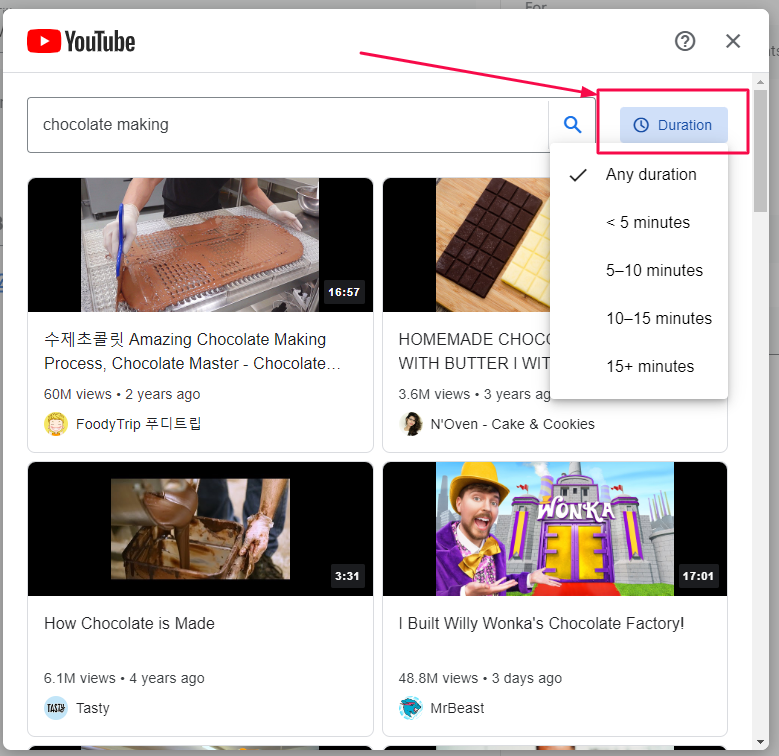The image size is (779, 756).
Task: Click channel name N'Oven - Cake & Cookies
Action: pyautogui.click(x=512, y=424)
